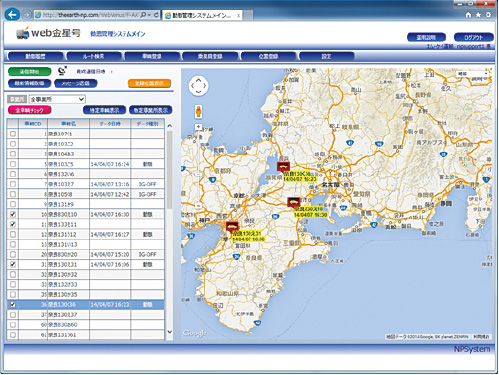Click the ログアウト logout button
This screenshot has width=499, height=375.
(x=473, y=37)
